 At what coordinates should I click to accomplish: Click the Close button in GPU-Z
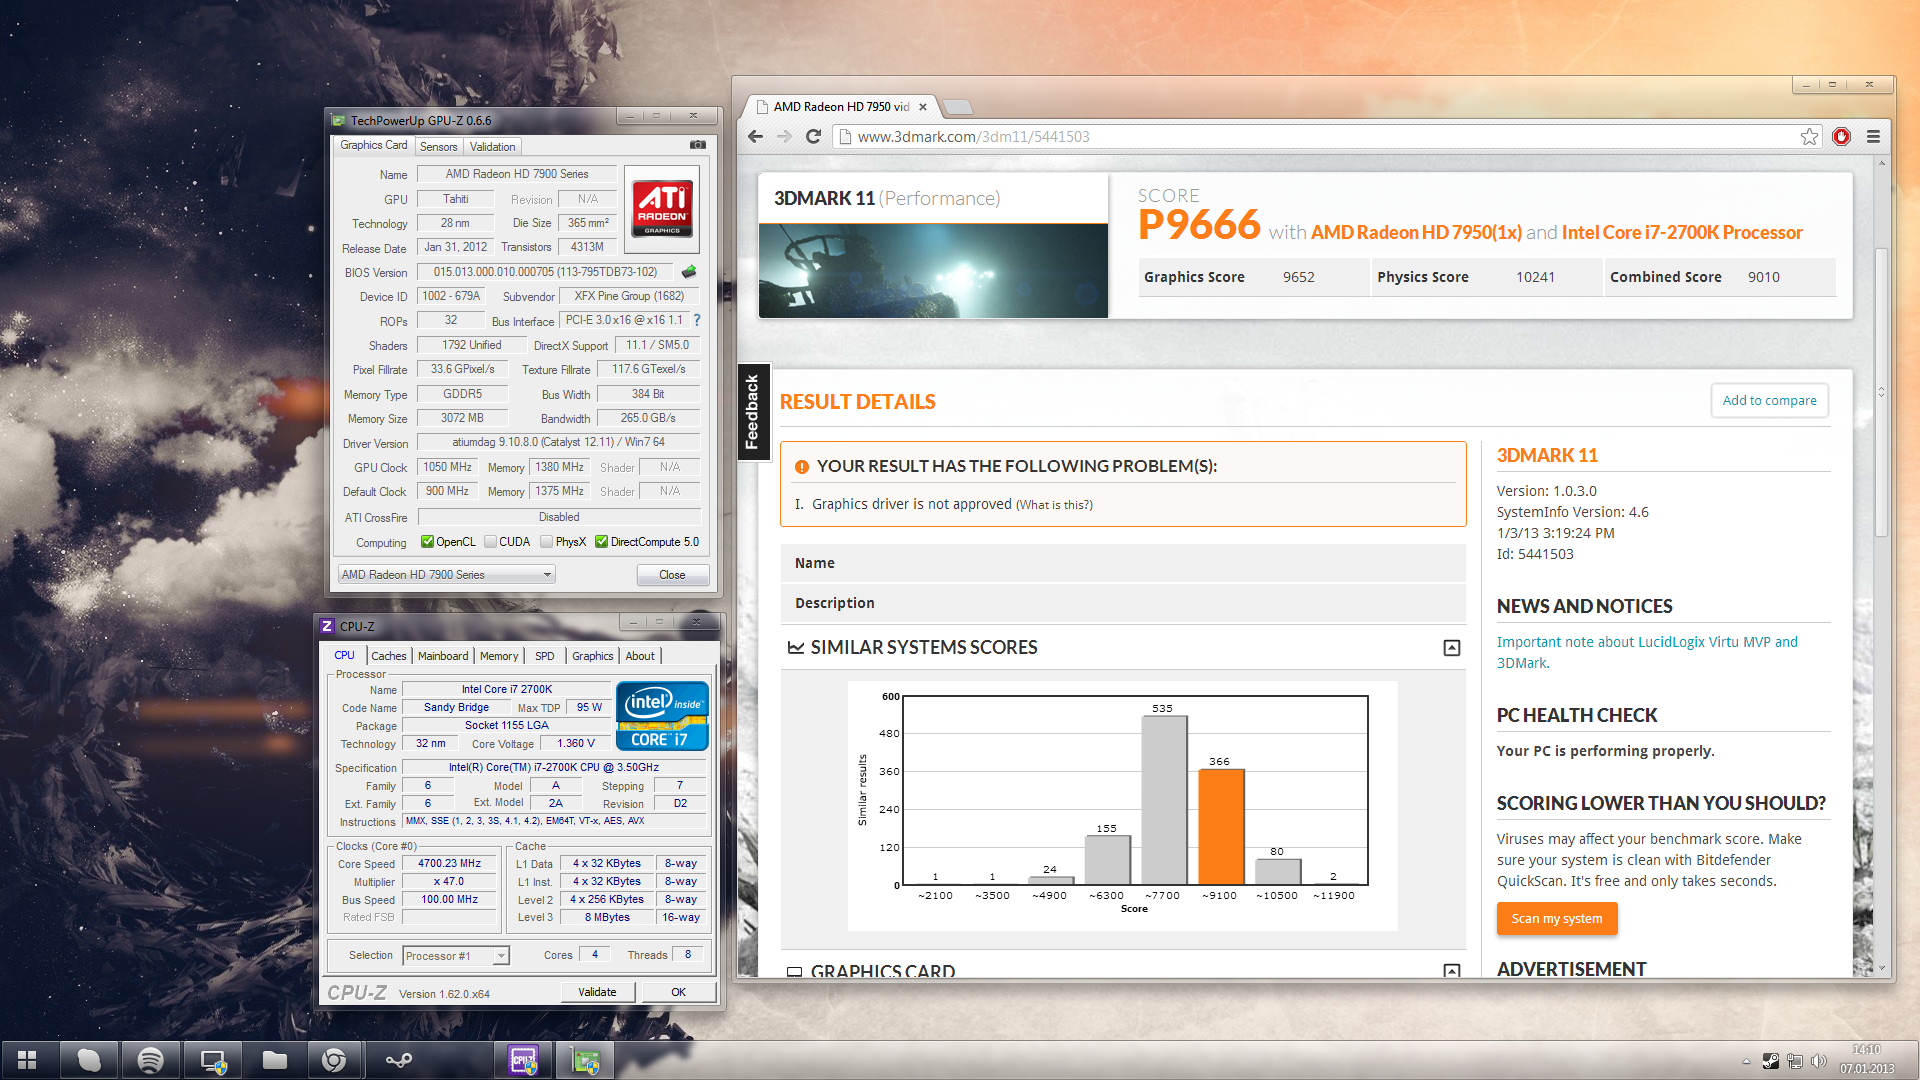672,575
